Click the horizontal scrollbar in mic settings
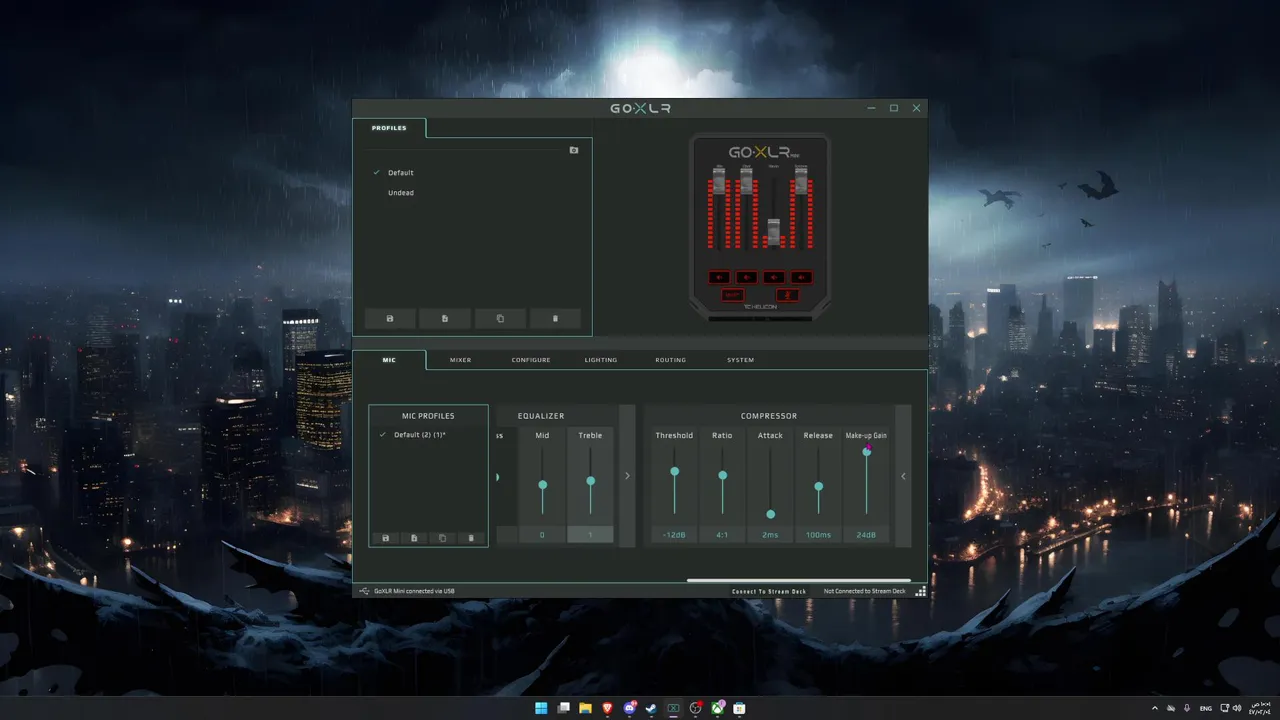1280x720 pixels. point(798,580)
